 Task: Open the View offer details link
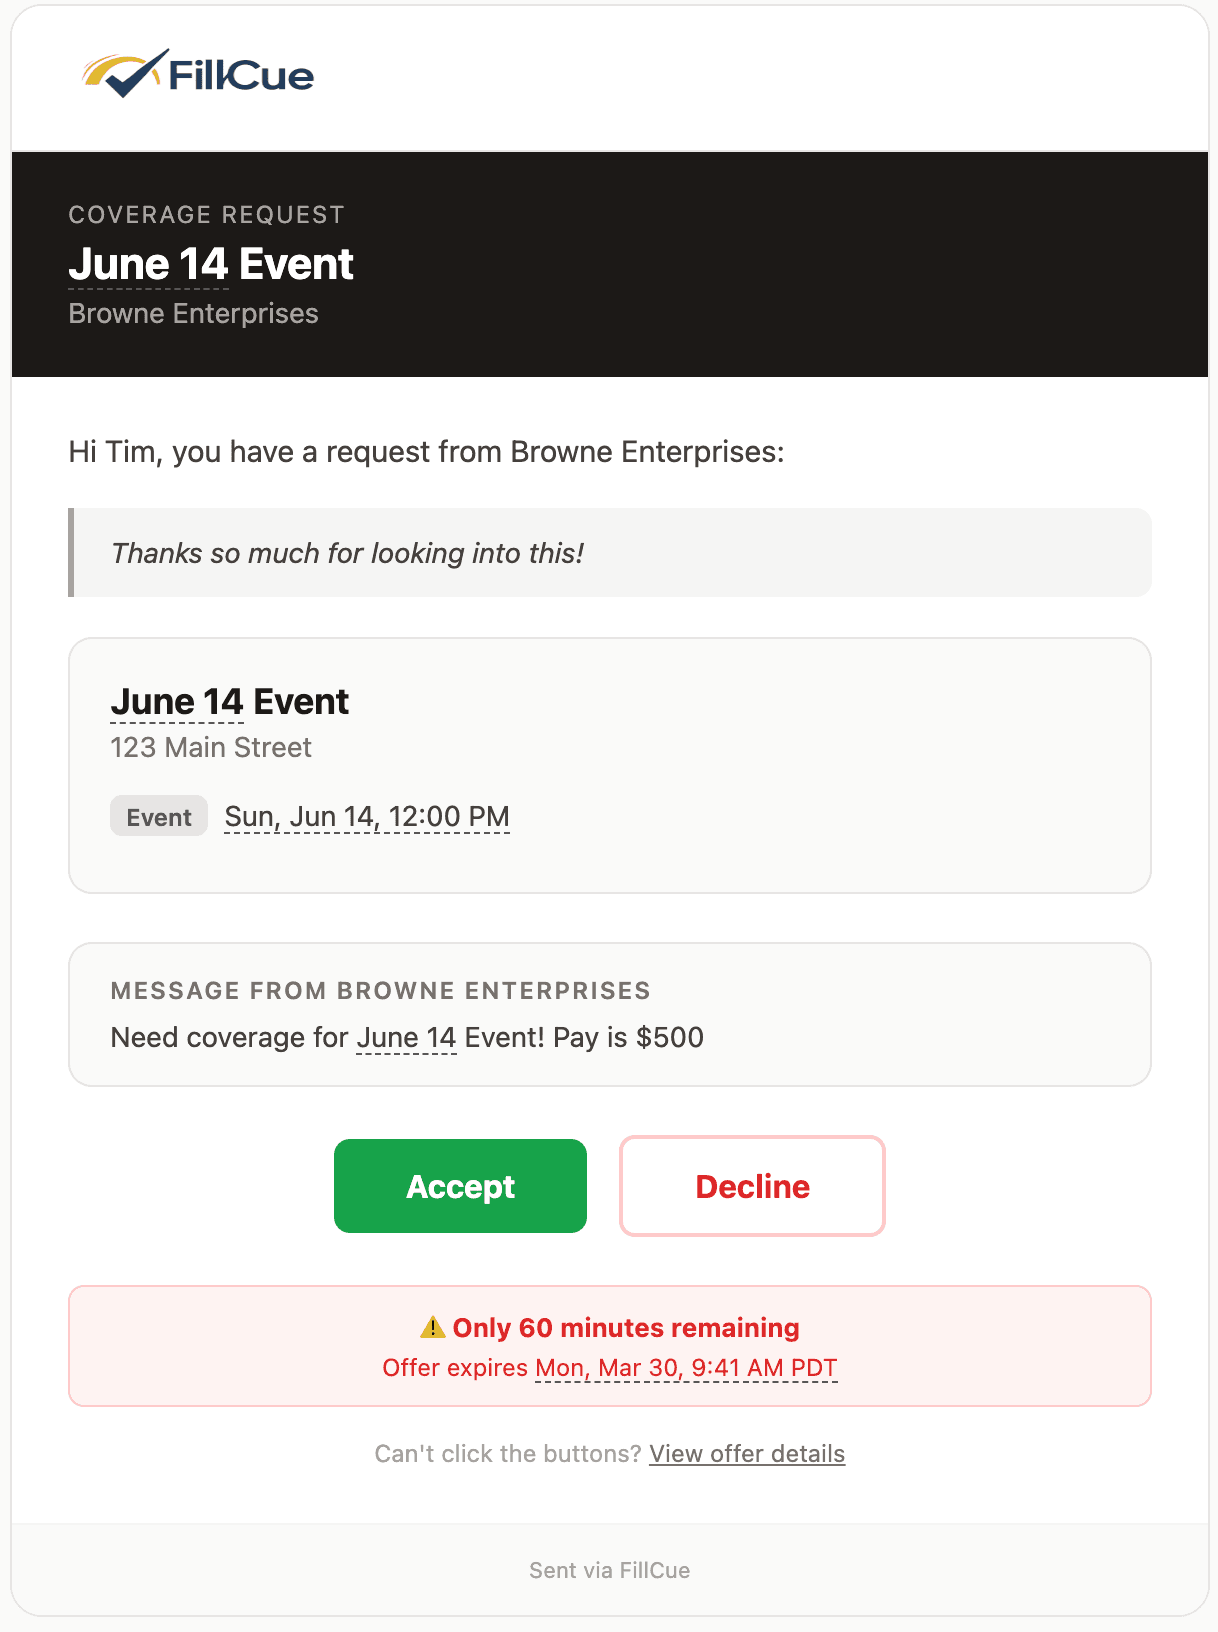[x=746, y=1454]
